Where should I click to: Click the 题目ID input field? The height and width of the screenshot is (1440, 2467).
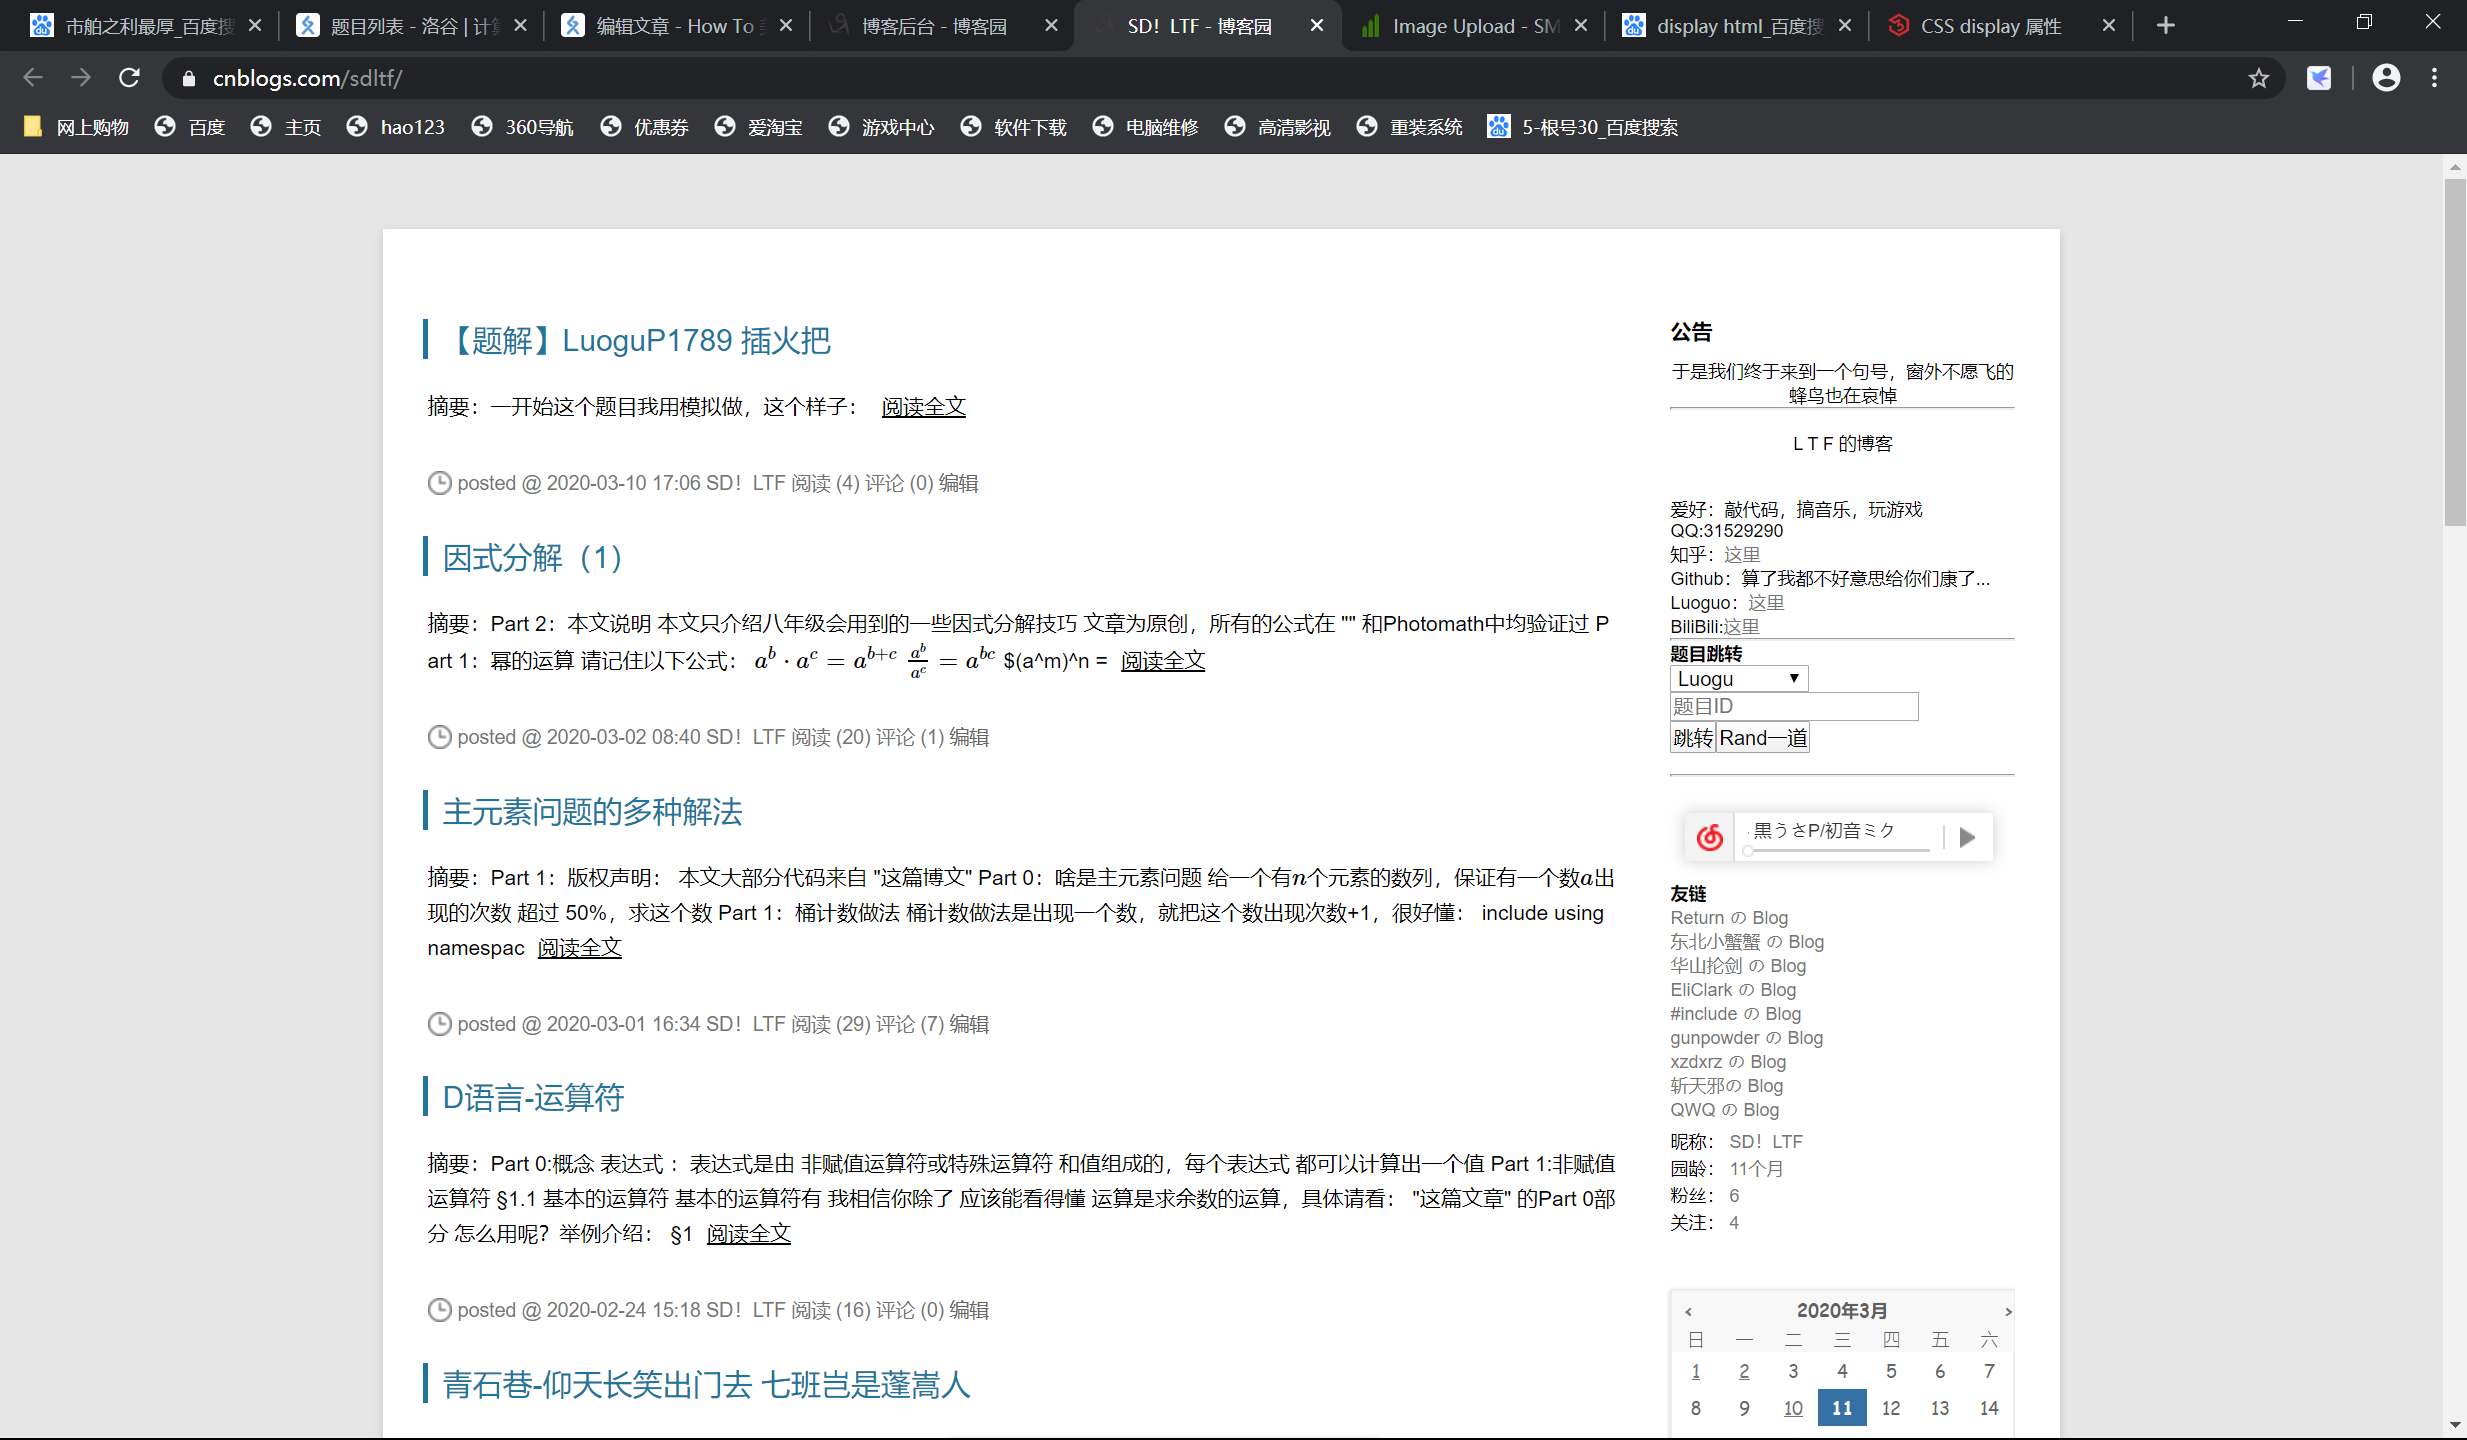click(x=1794, y=706)
